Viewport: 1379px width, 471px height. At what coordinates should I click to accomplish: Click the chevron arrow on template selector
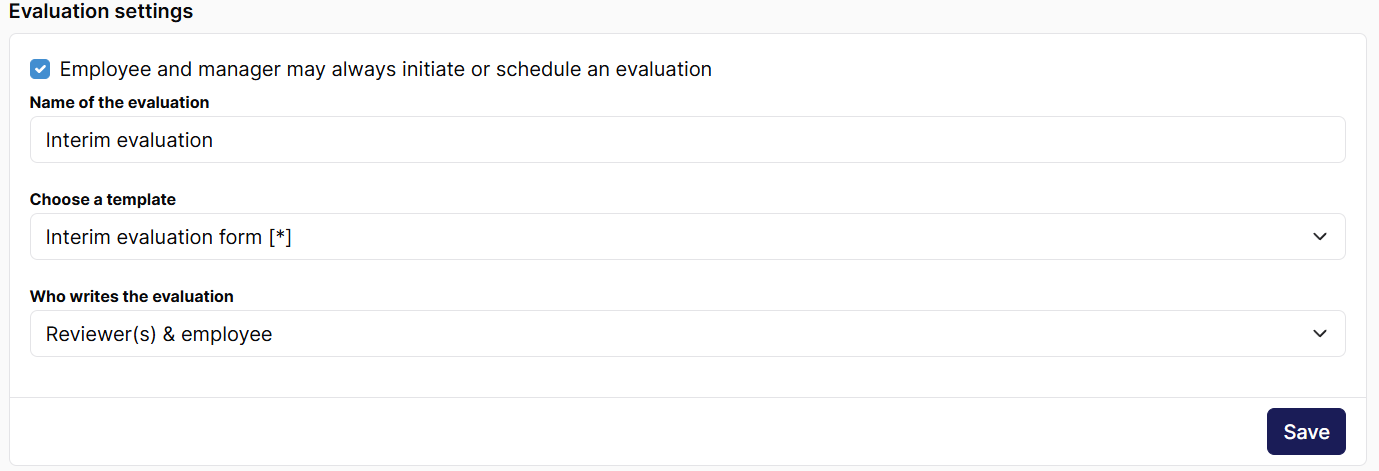1320,237
